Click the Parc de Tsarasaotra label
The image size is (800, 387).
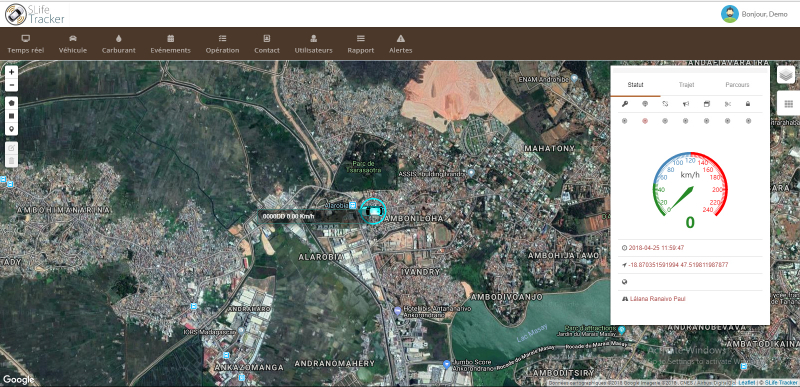coord(365,167)
